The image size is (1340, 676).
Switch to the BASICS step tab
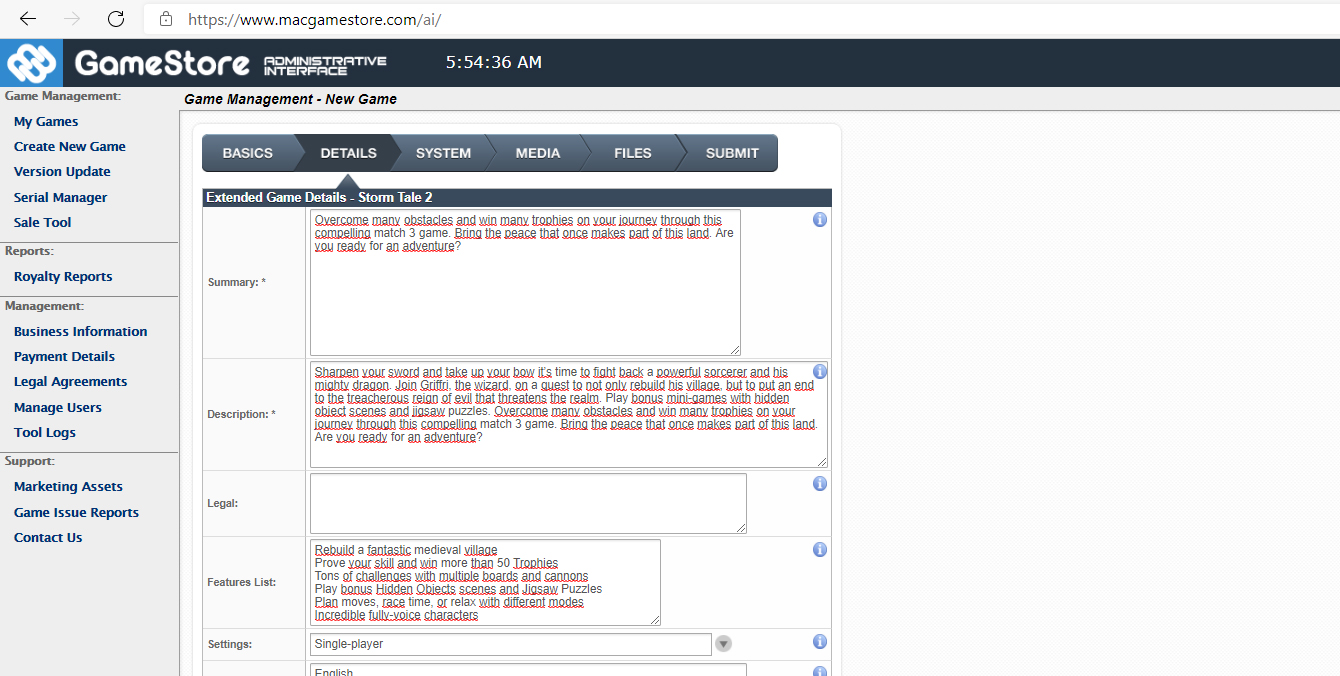tap(247, 153)
